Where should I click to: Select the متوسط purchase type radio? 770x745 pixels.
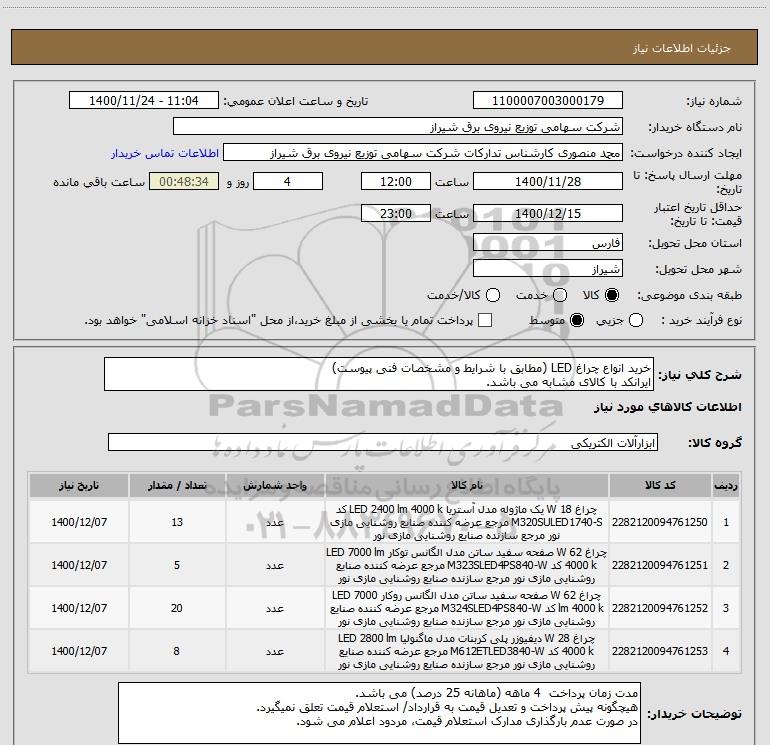click(577, 321)
